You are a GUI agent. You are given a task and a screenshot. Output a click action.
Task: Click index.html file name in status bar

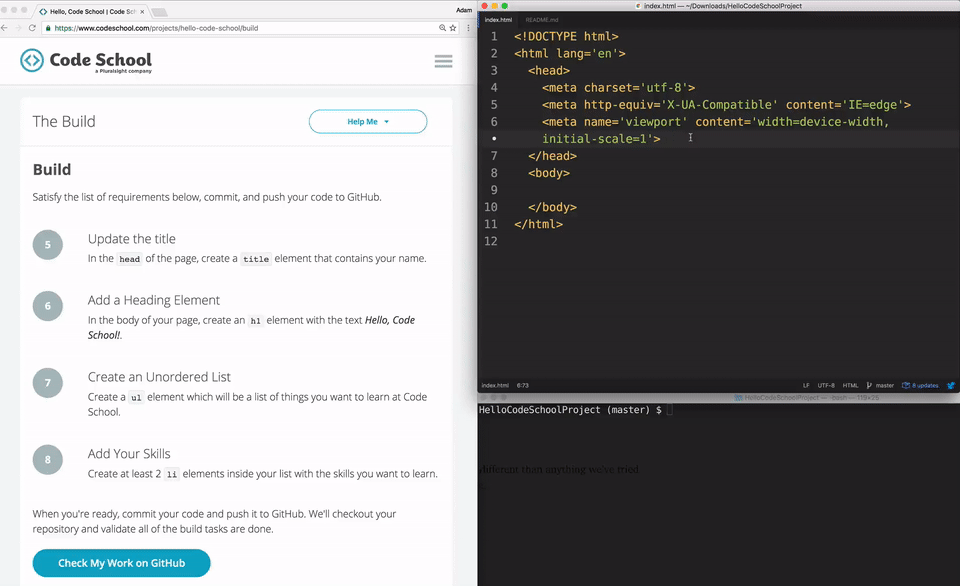(495, 385)
